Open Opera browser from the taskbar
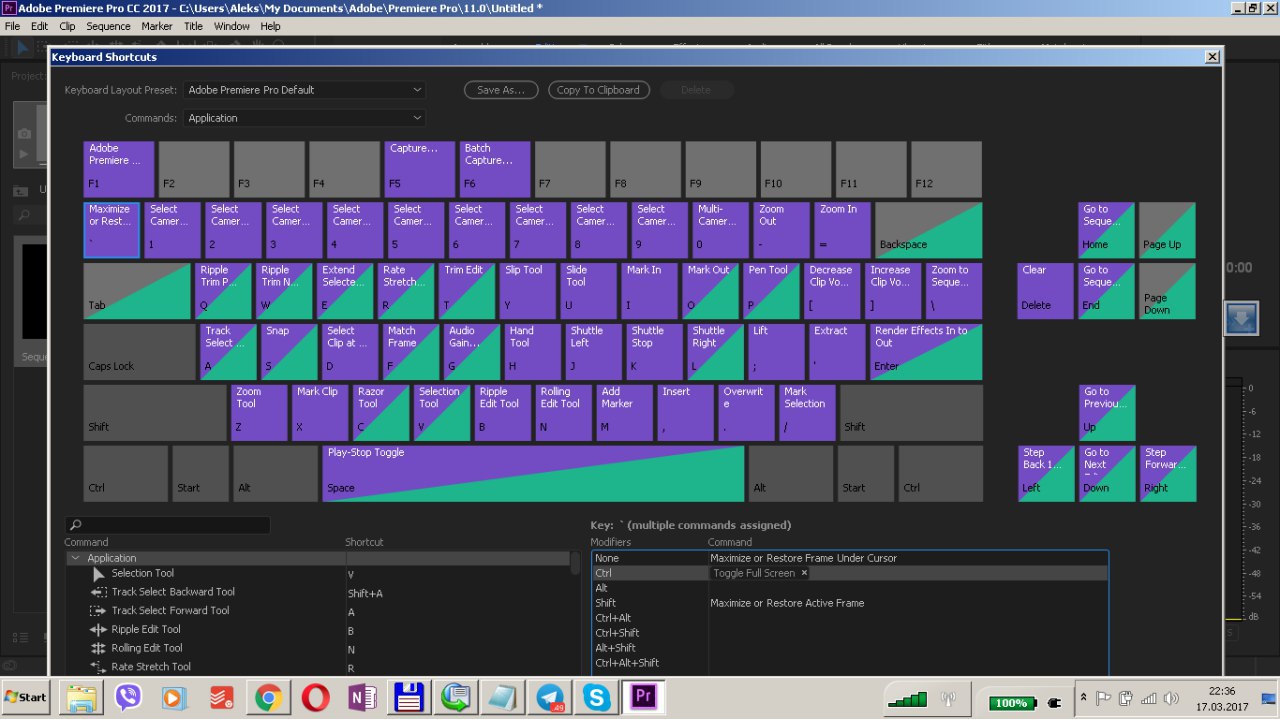The width and height of the screenshot is (1280, 719). [x=315, y=697]
